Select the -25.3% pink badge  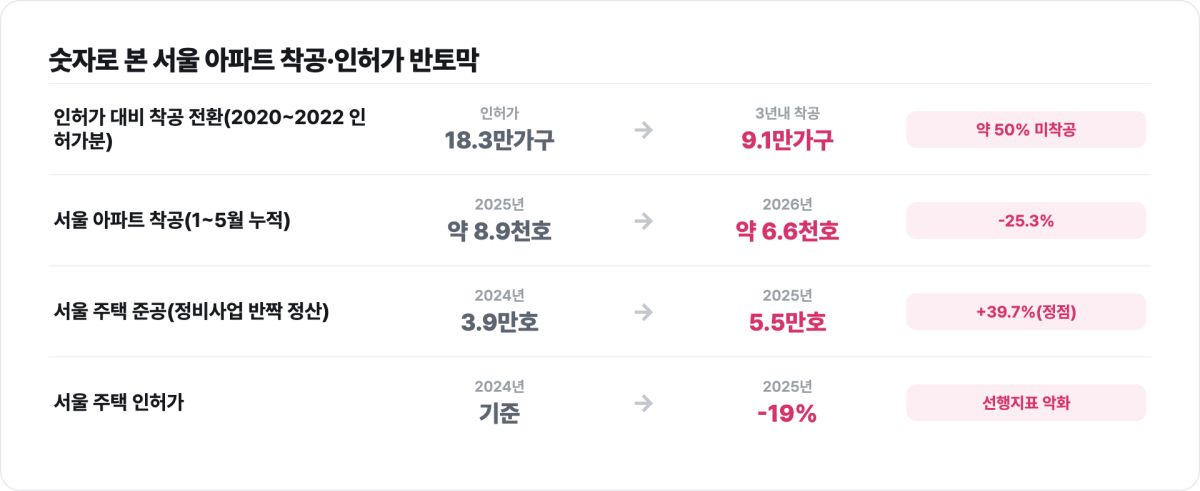pyautogui.click(x=1026, y=221)
